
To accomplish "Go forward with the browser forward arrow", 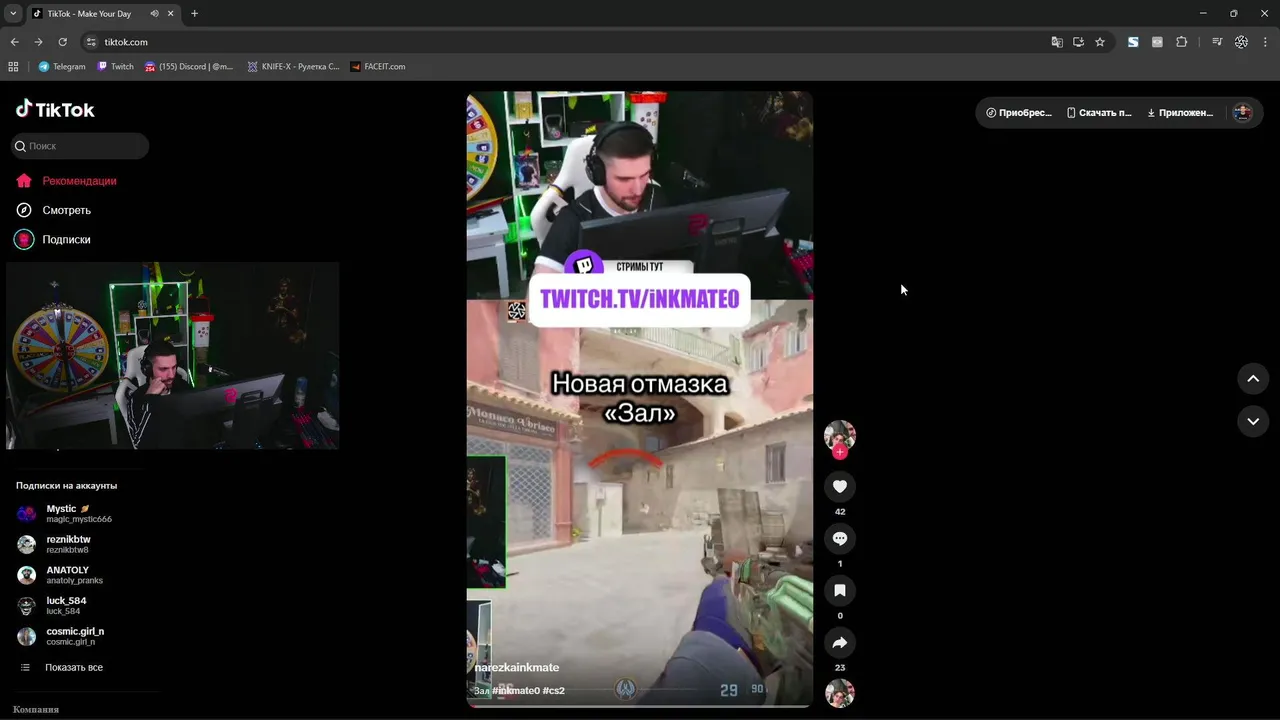I will 38,42.
